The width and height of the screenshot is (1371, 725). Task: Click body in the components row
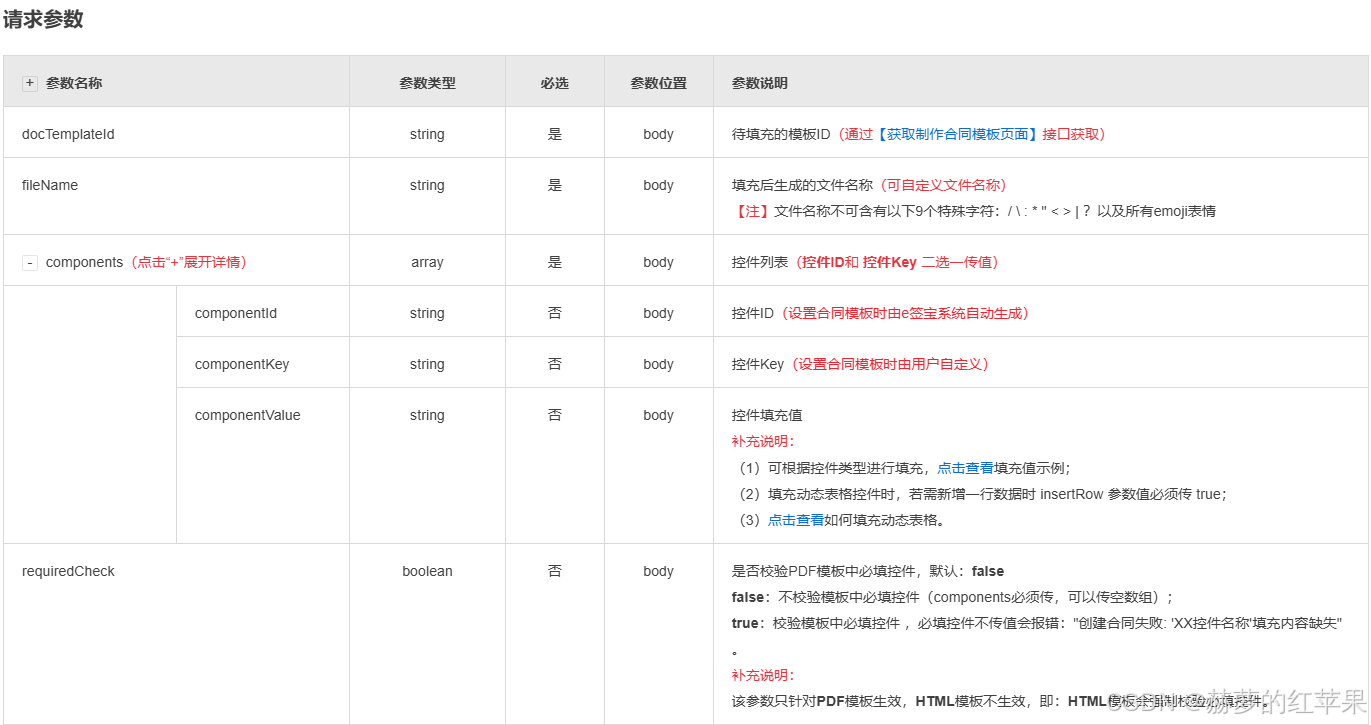pyautogui.click(x=658, y=262)
